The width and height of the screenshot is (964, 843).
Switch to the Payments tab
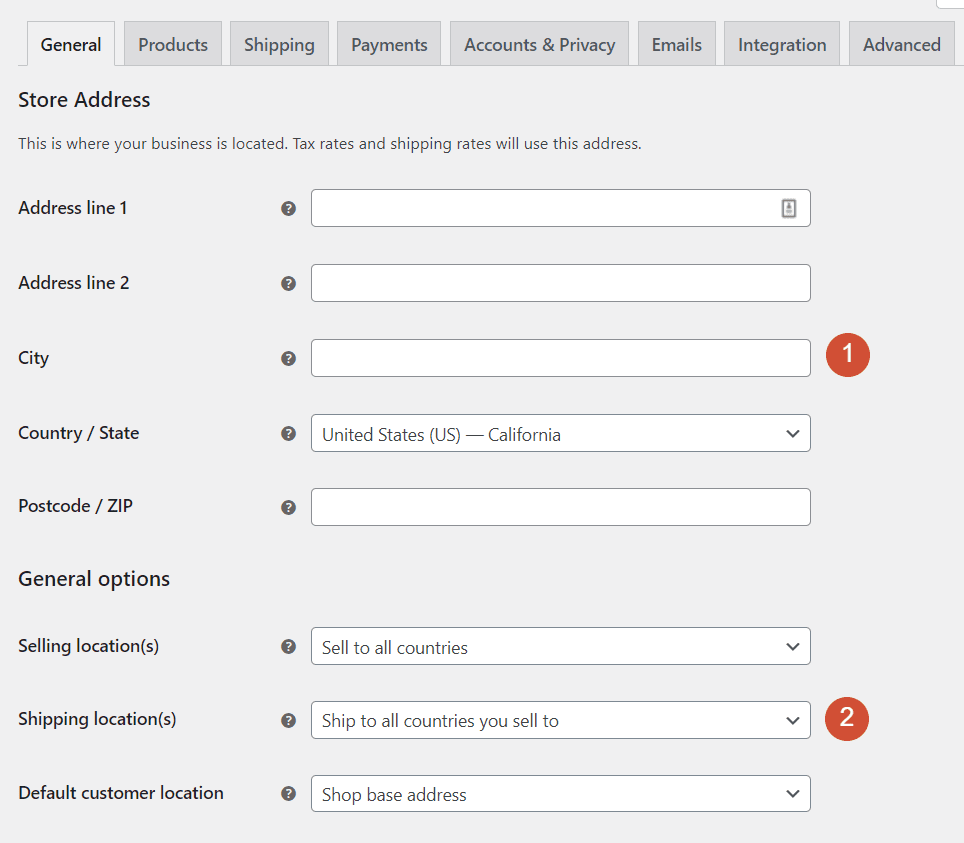[x=388, y=44]
